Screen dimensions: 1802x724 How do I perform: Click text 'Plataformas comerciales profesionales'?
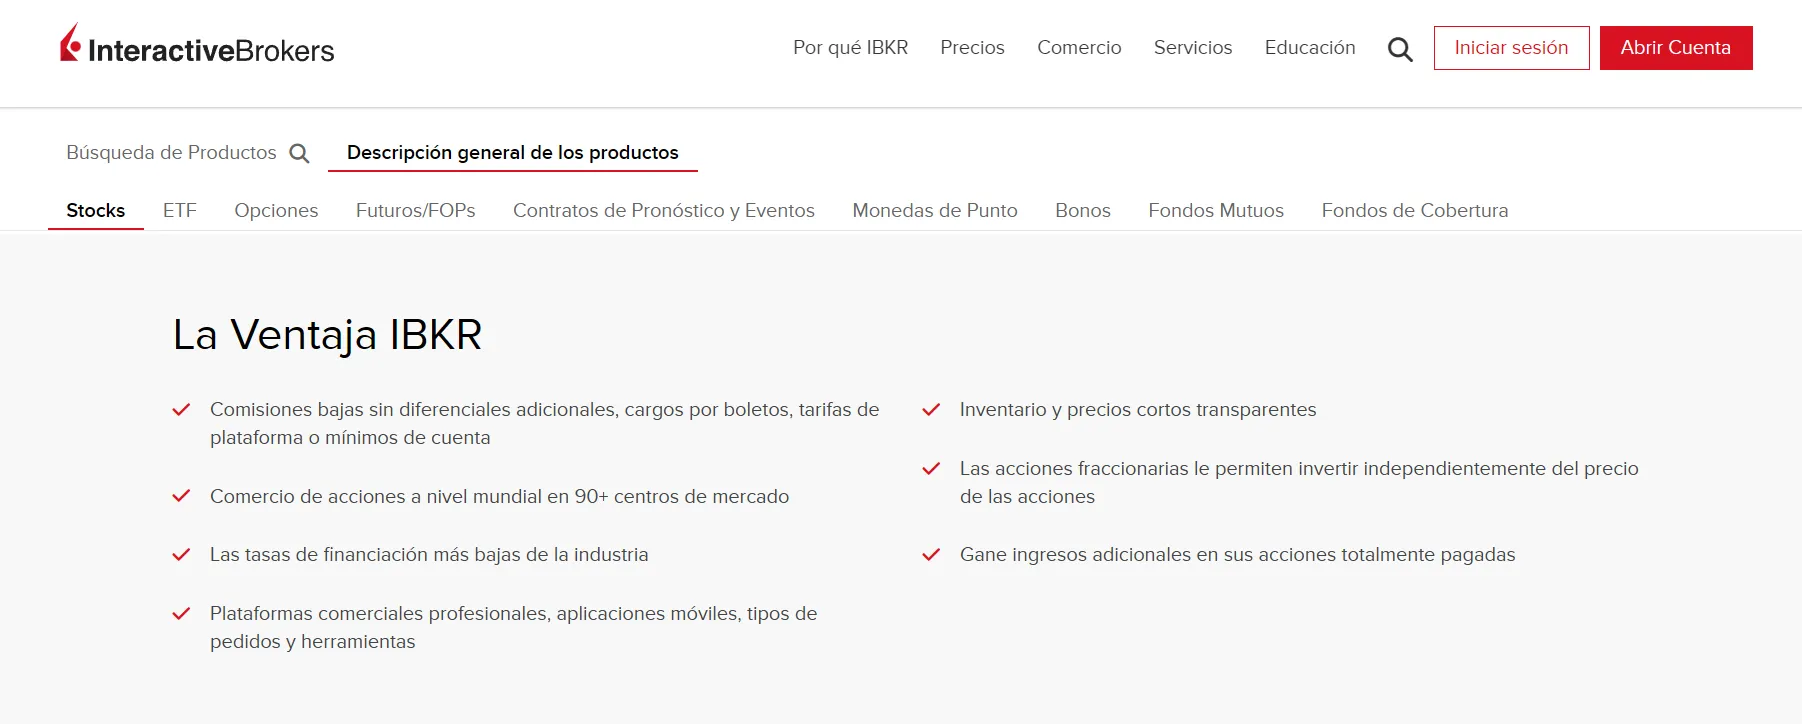(x=379, y=614)
